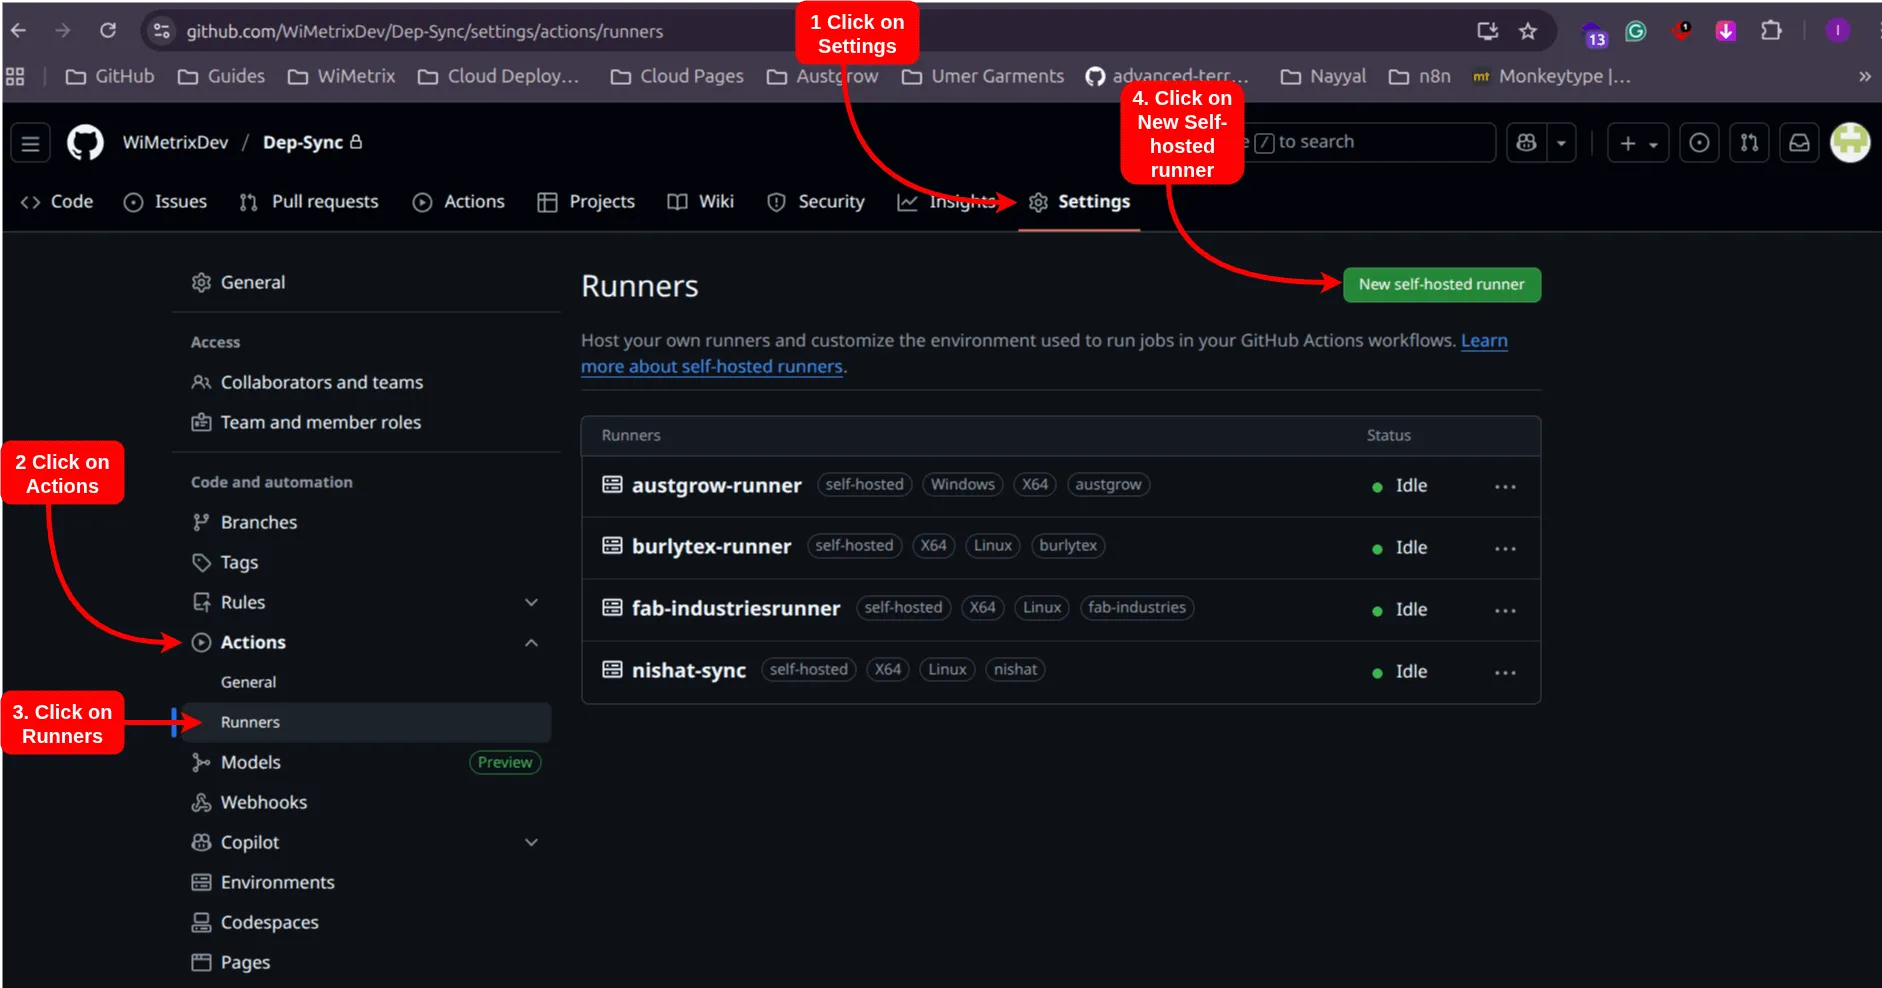1882x988 pixels.
Task: Open your issues via the circle-dot header icon
Action: coord(1699,142)
